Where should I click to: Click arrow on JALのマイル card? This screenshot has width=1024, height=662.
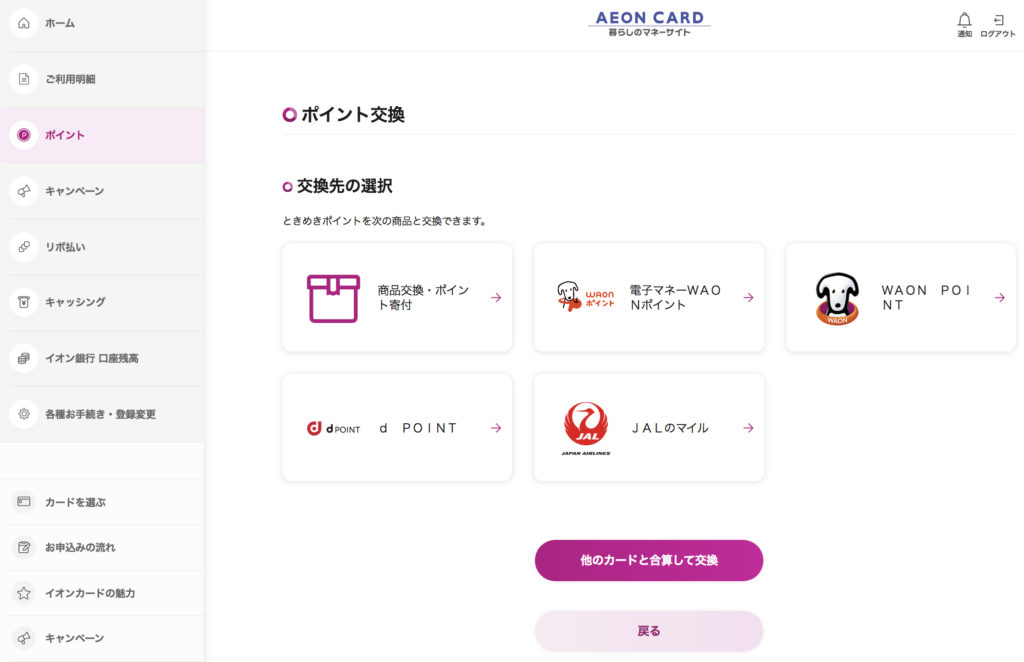pos(748,428)
